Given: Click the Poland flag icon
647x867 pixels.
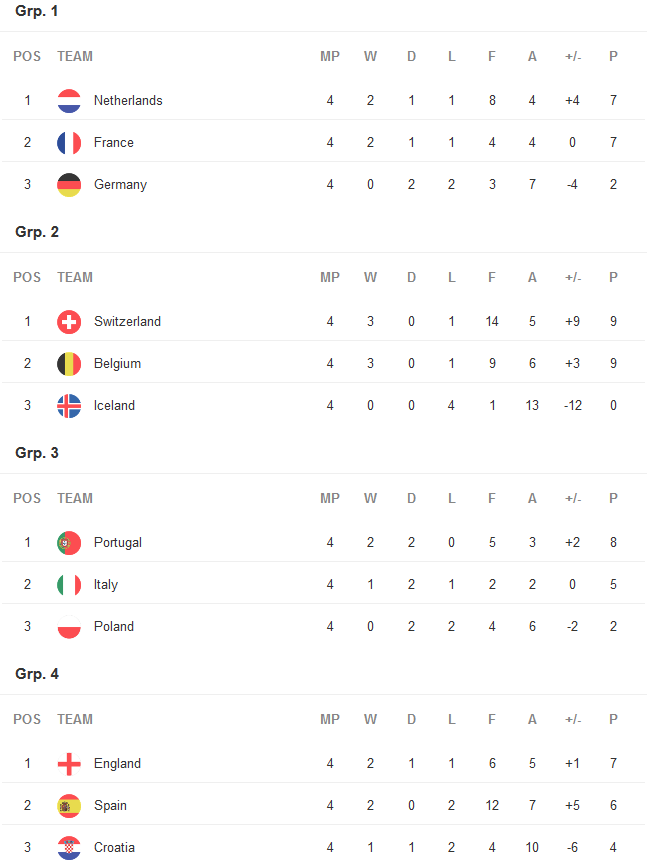Looking at the screenshot, I should pyautogui.click(x=69, y=627).
